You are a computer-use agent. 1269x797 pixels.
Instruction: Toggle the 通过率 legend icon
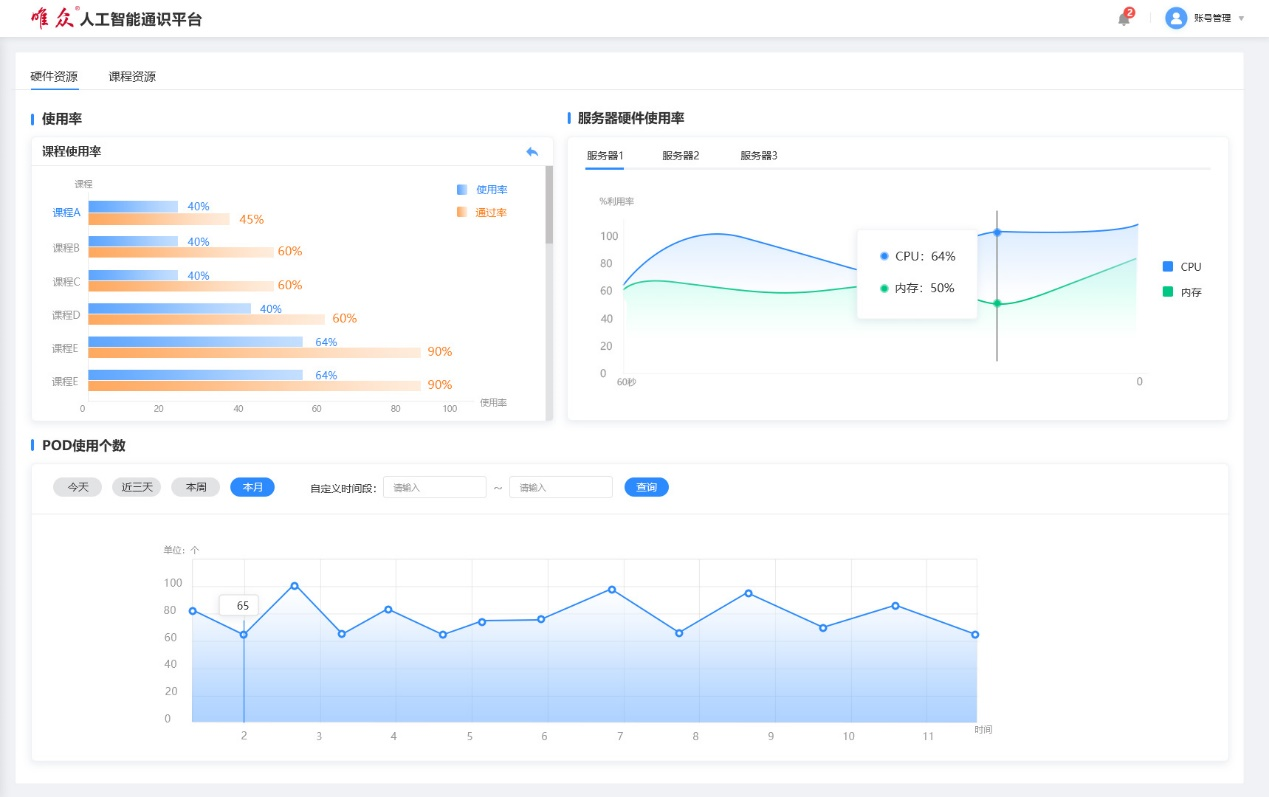pos(462,212)
